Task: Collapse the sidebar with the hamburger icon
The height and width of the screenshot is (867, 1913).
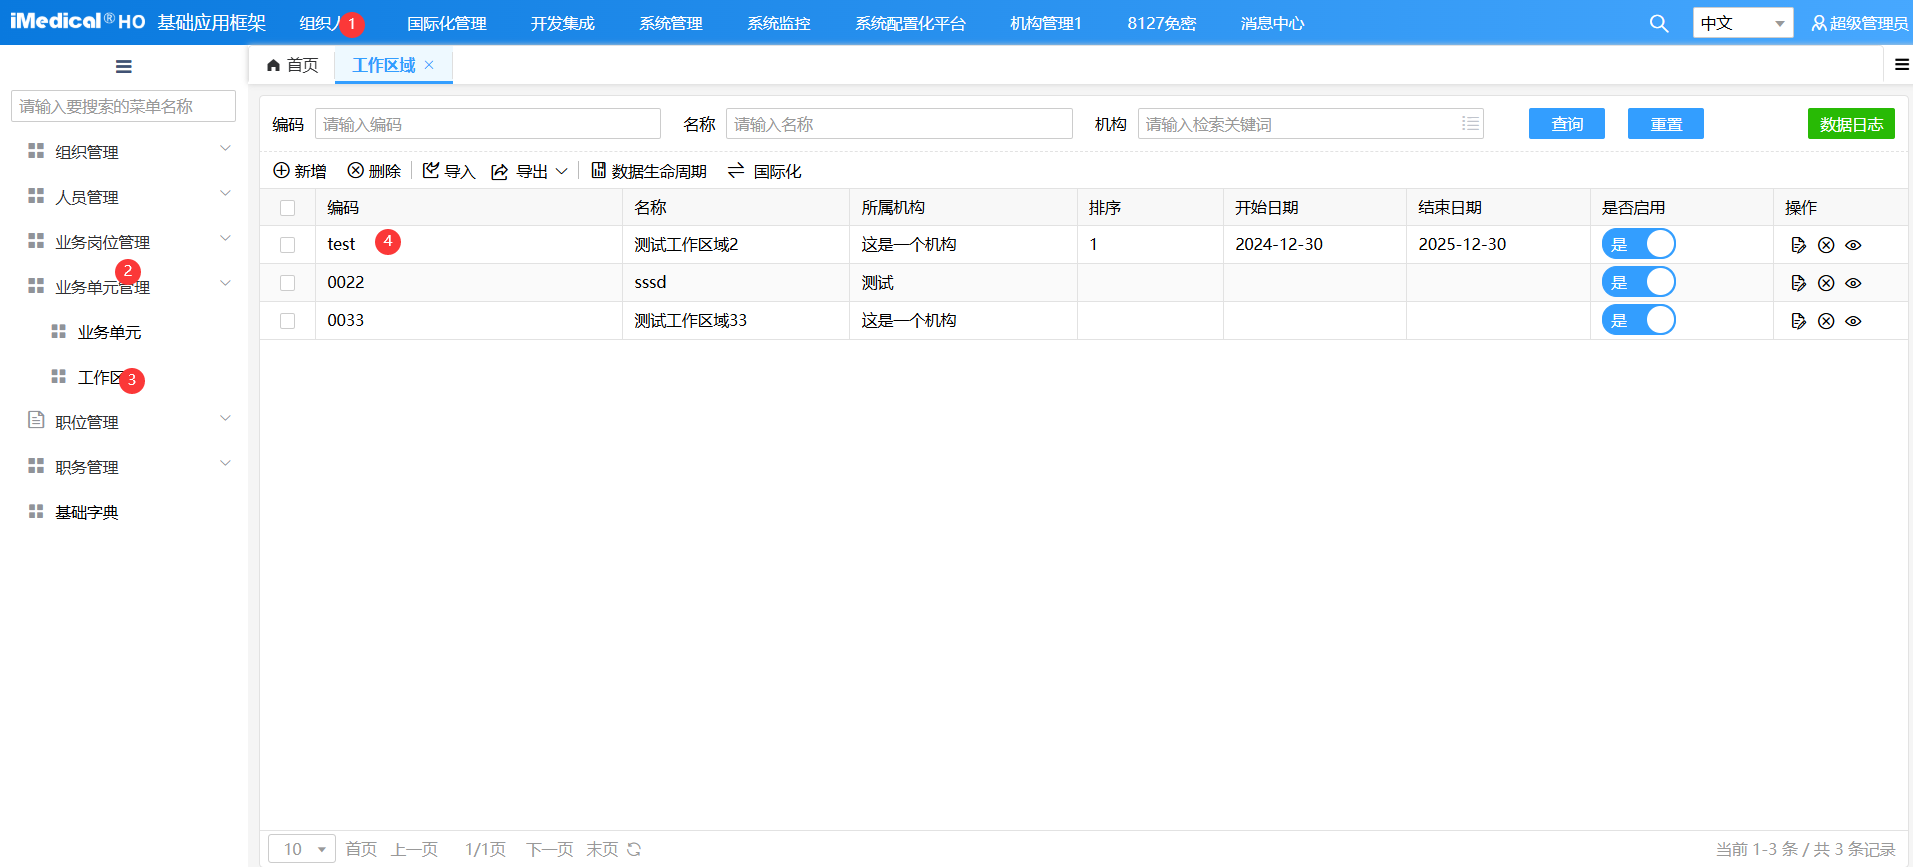Action: (124, 67)
